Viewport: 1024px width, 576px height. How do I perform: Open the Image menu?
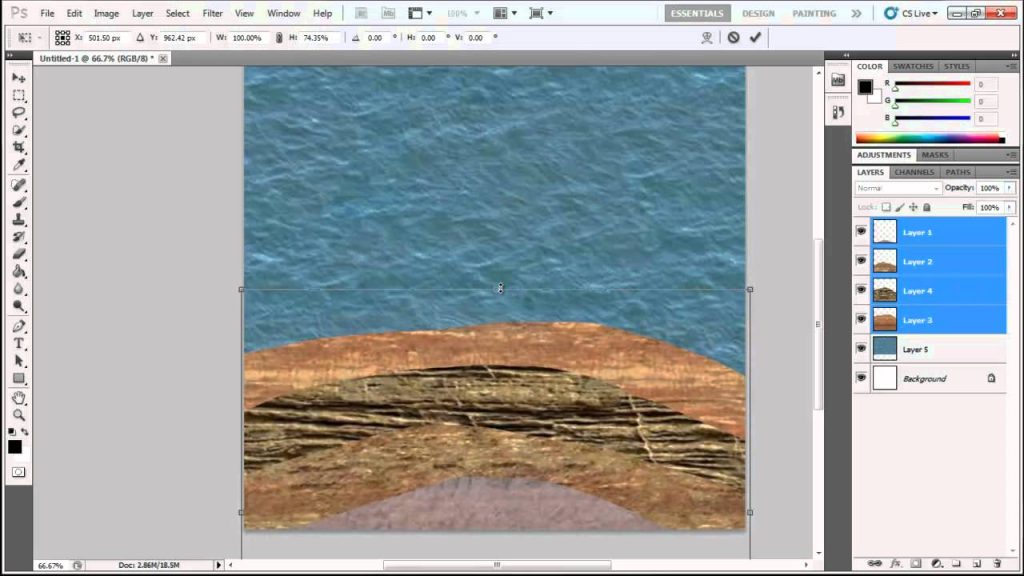coord(106,13)
